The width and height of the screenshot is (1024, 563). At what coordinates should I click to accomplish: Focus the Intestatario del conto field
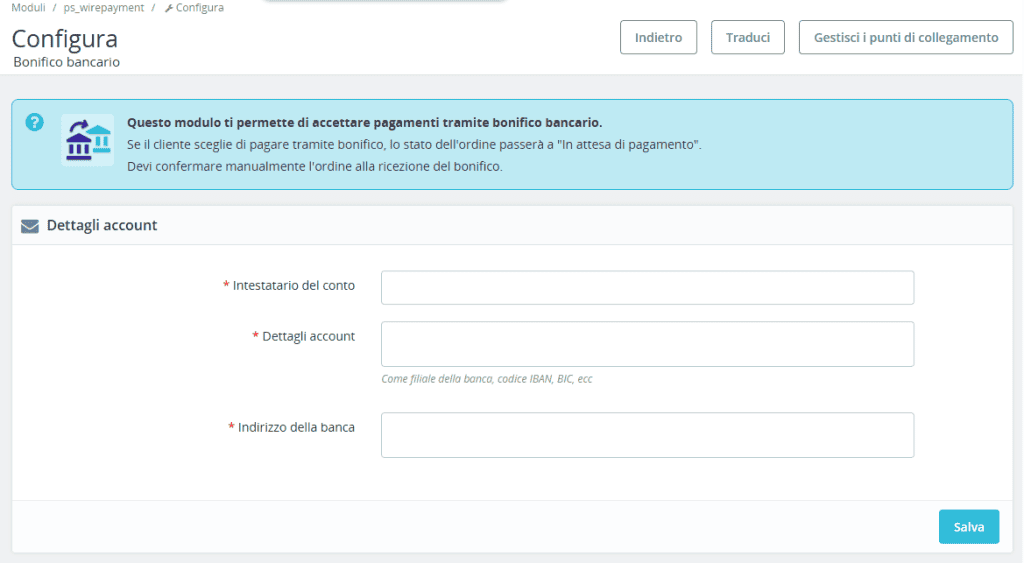coord(647,287)
